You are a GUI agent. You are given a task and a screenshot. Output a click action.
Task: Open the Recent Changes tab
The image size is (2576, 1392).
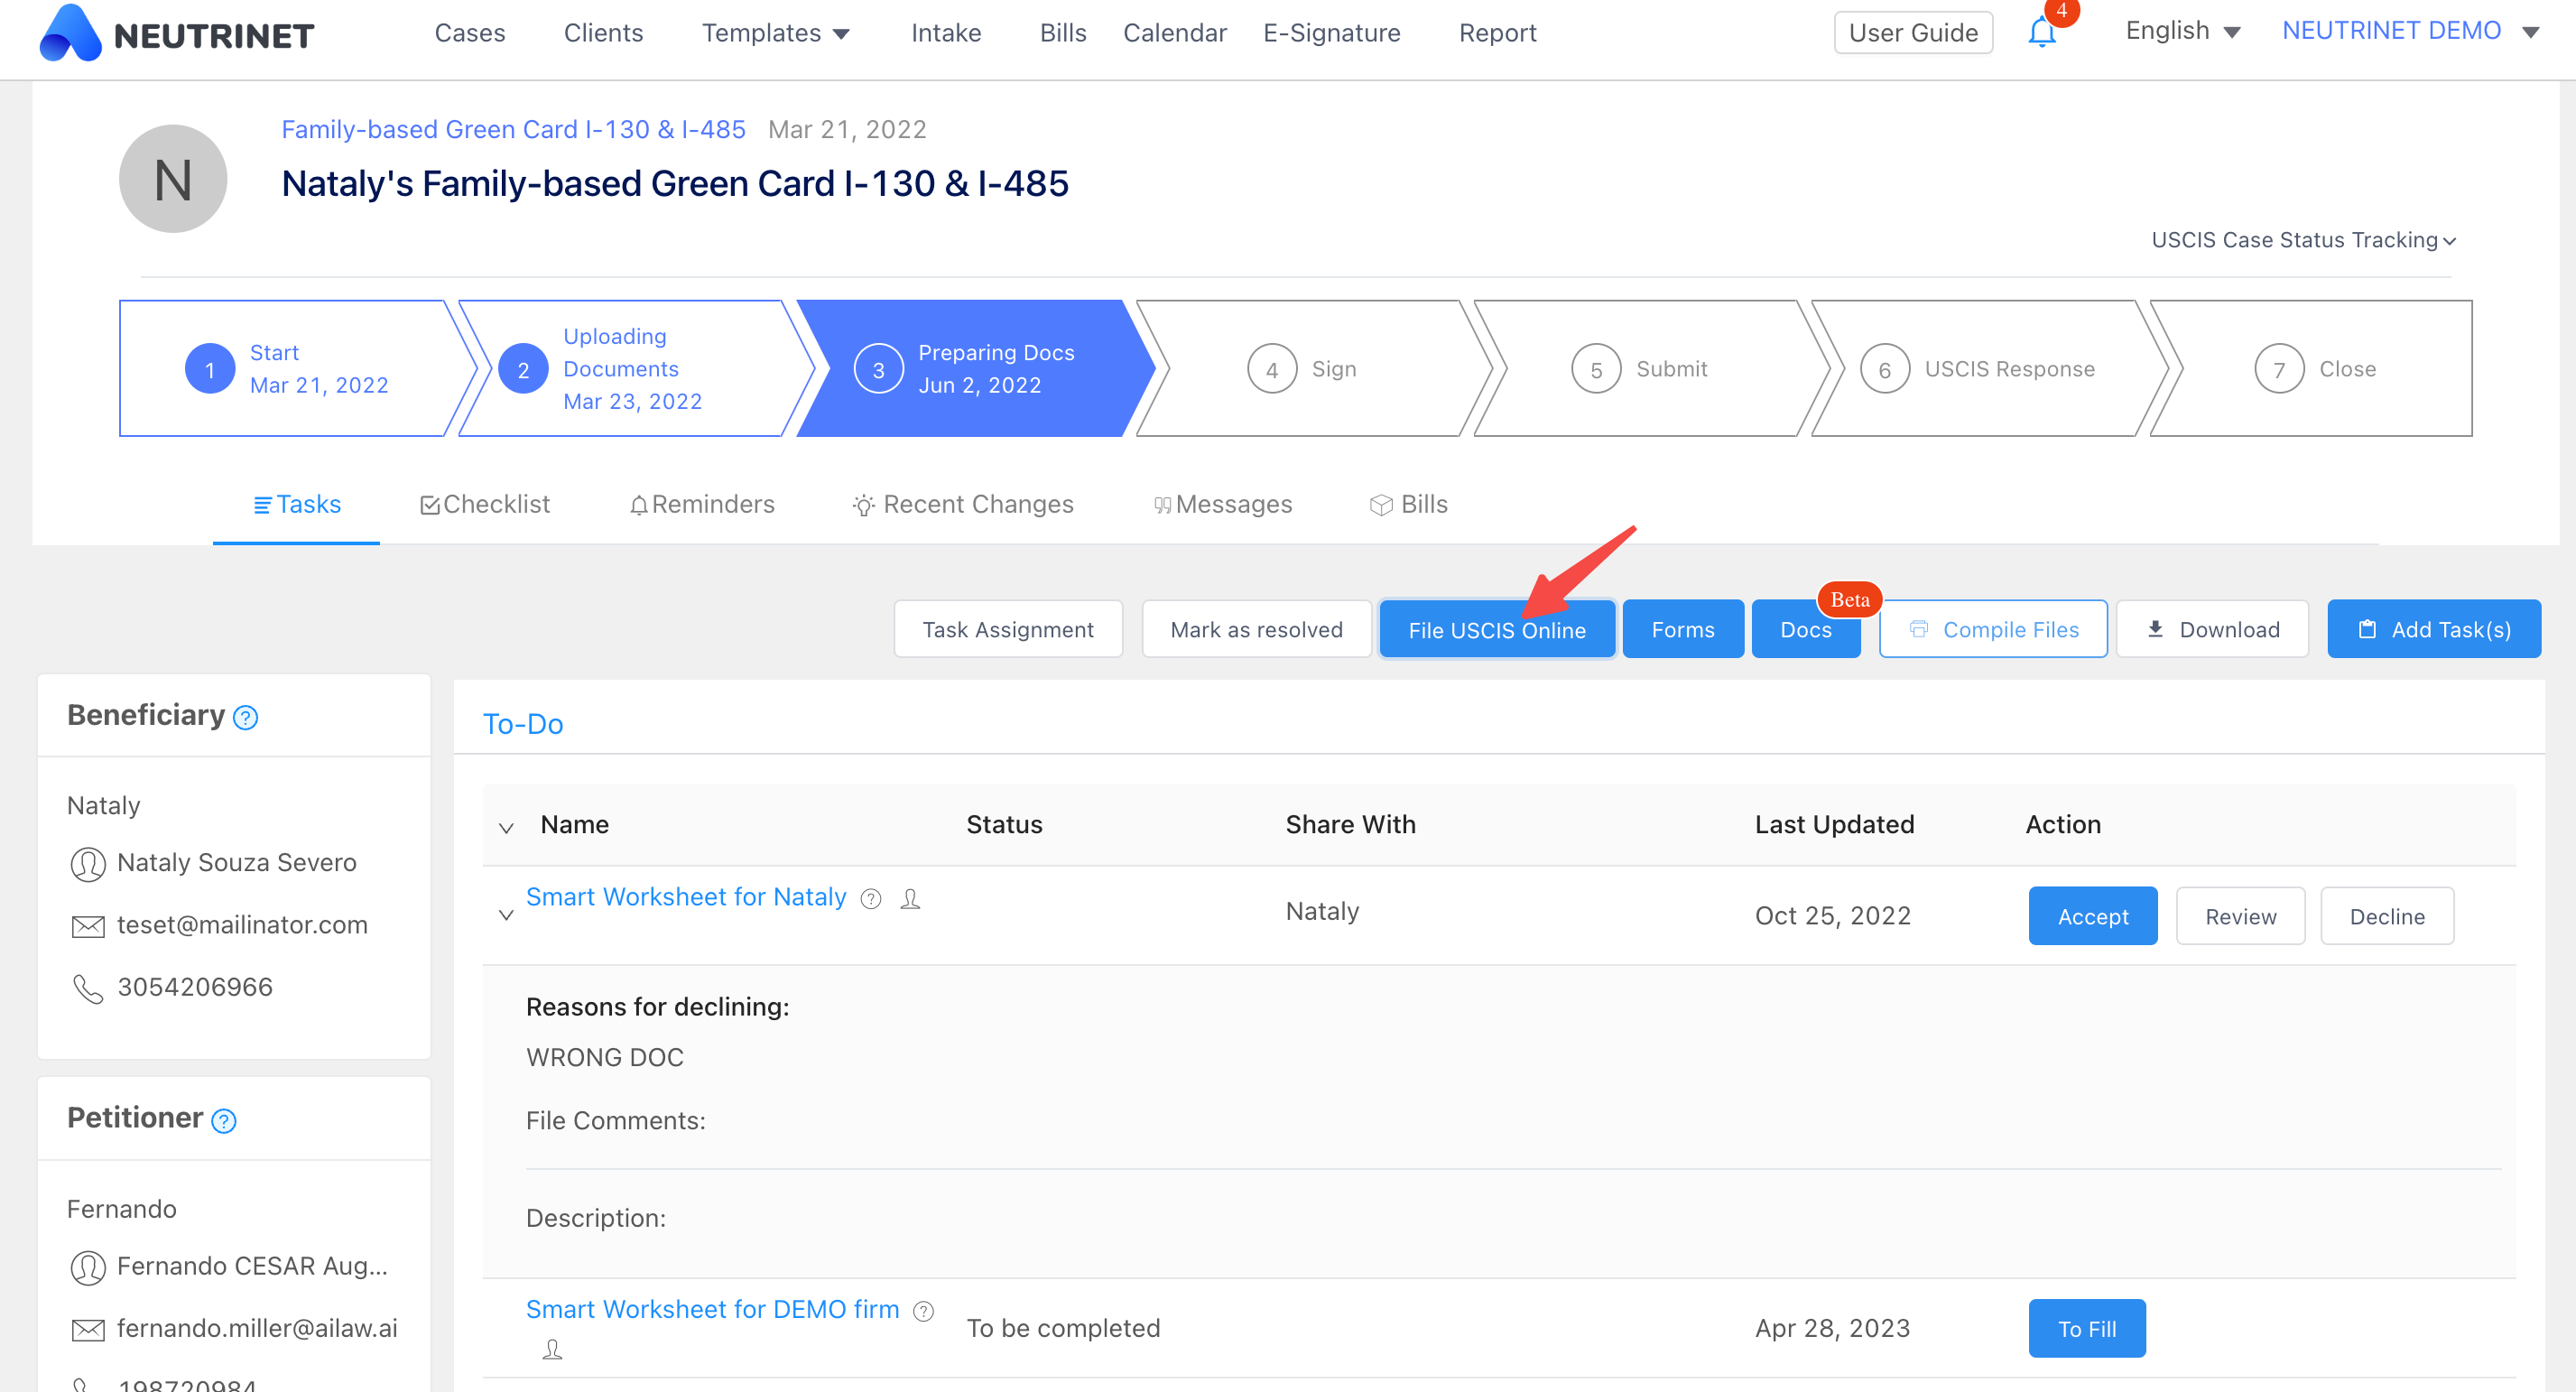click(963, 504)
